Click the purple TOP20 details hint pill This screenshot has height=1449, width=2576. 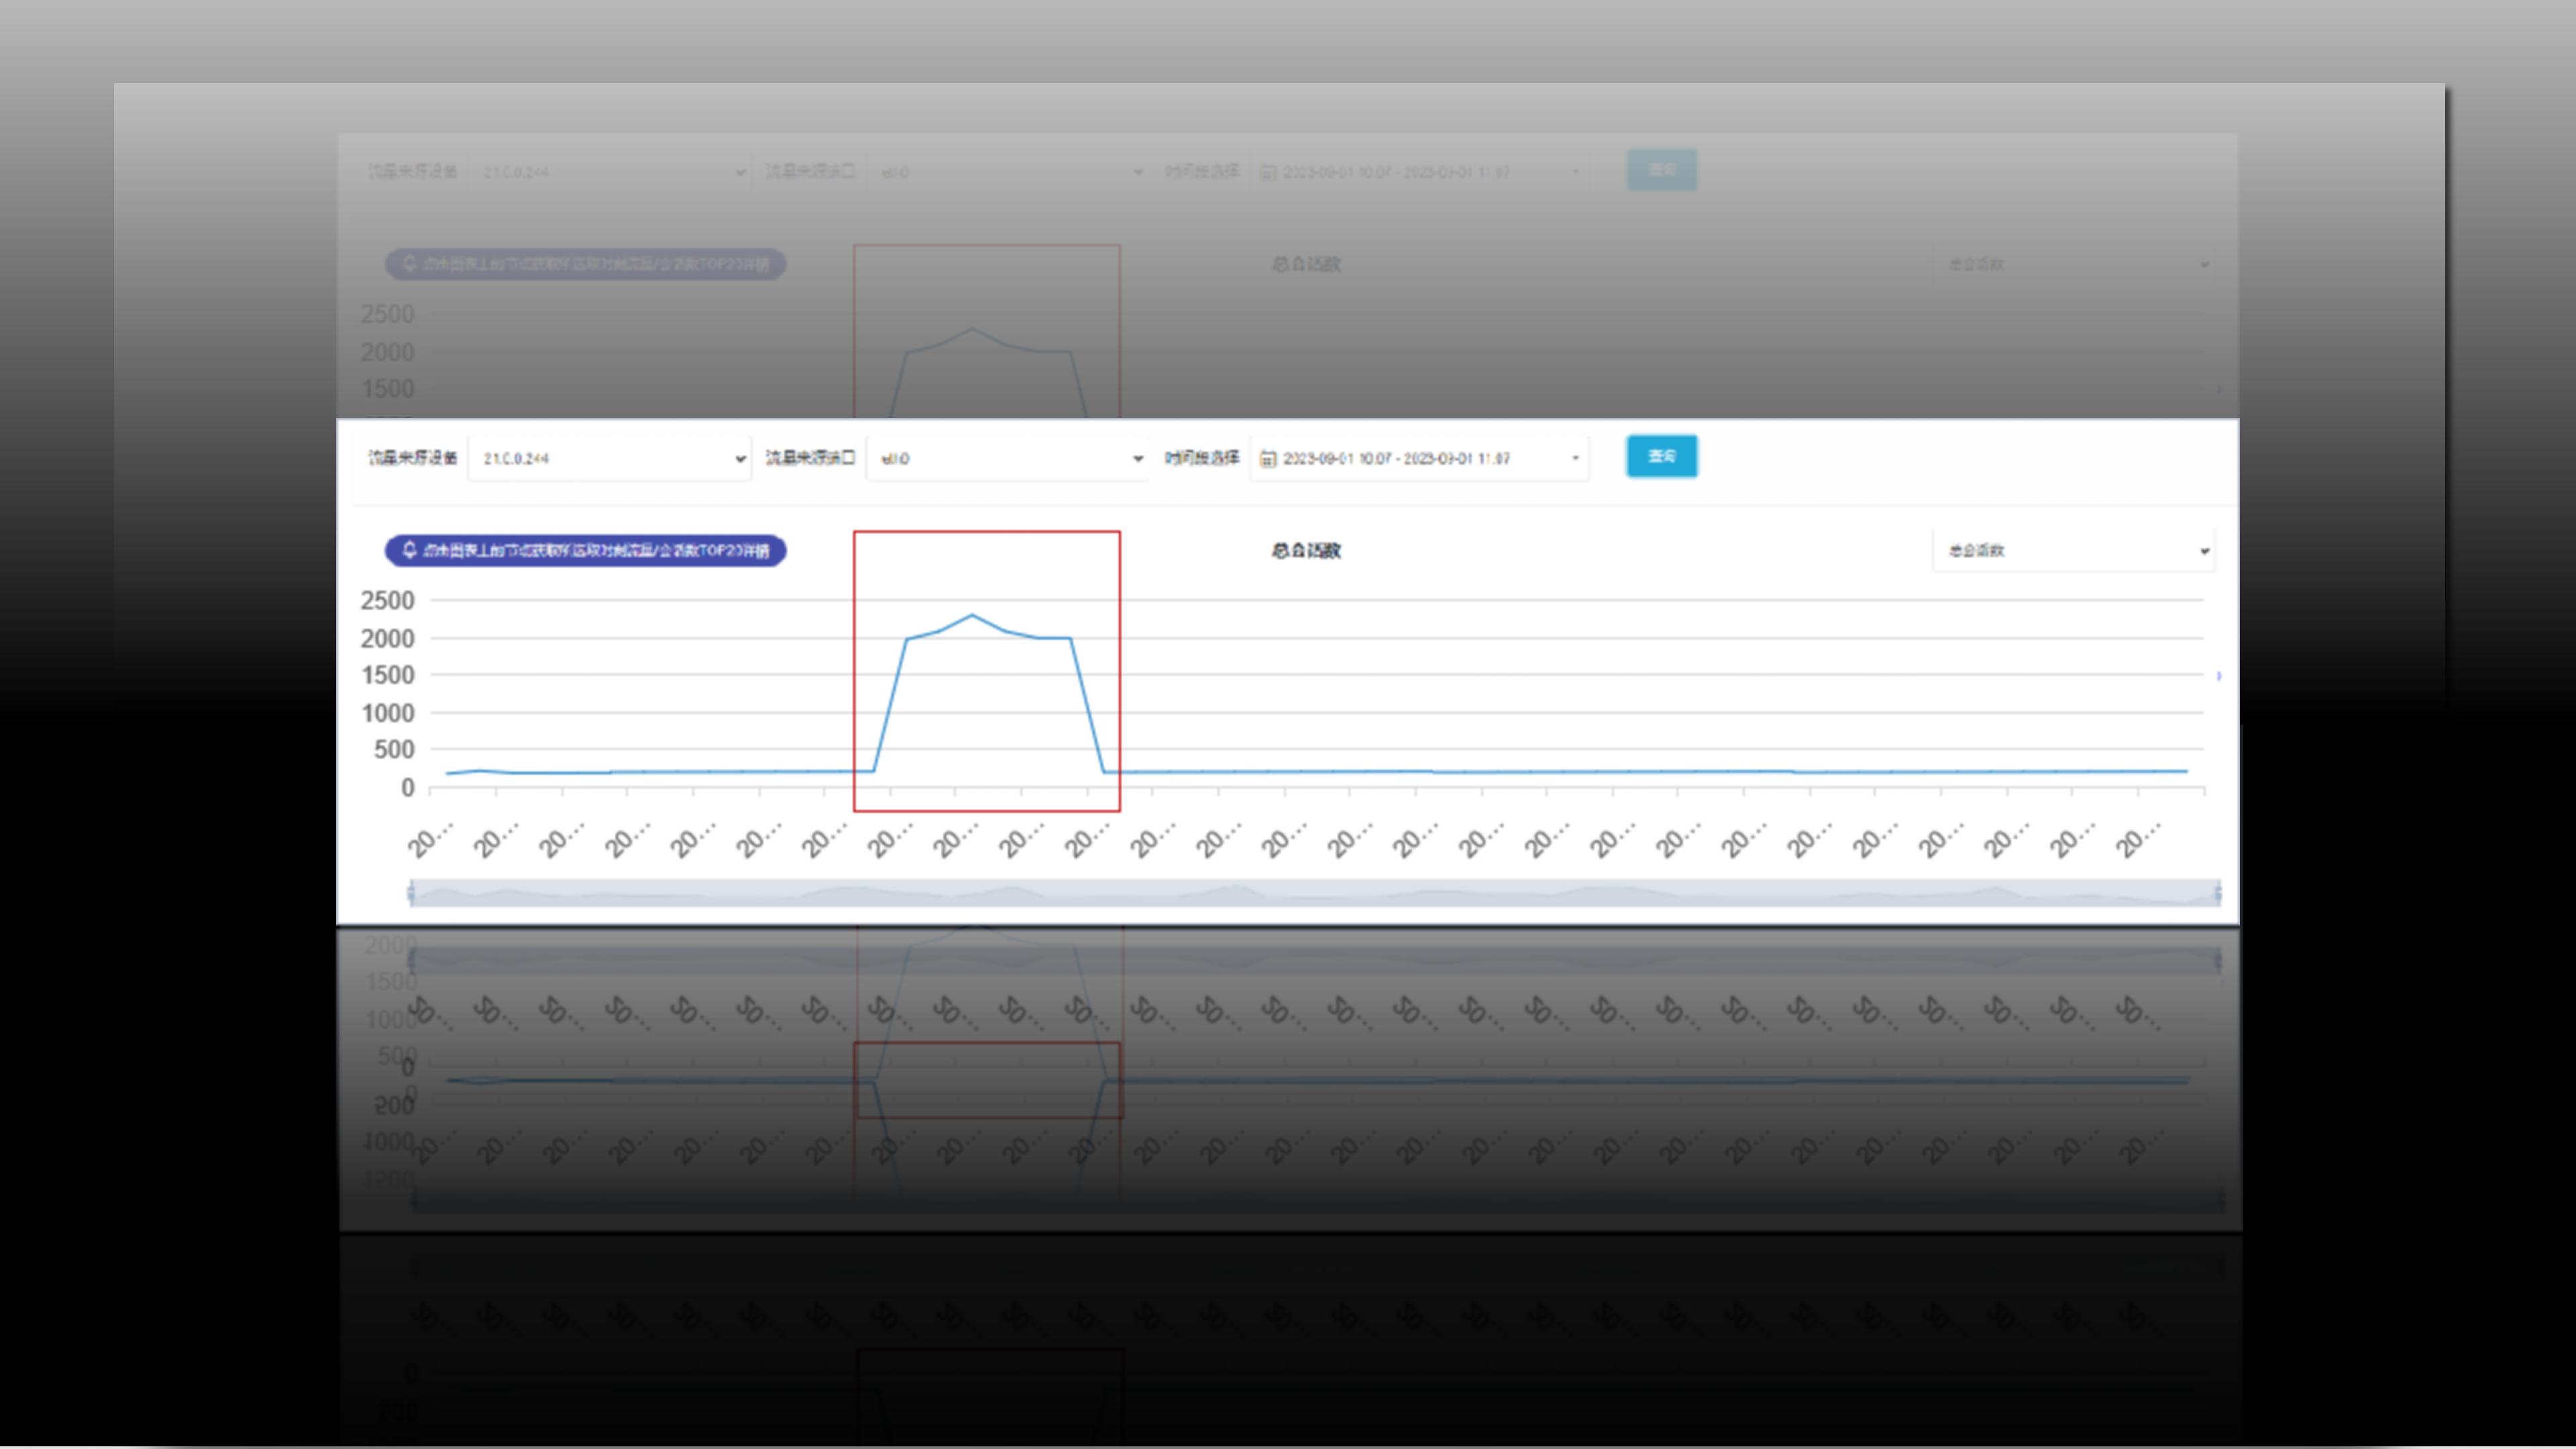(x=586, y=551)
